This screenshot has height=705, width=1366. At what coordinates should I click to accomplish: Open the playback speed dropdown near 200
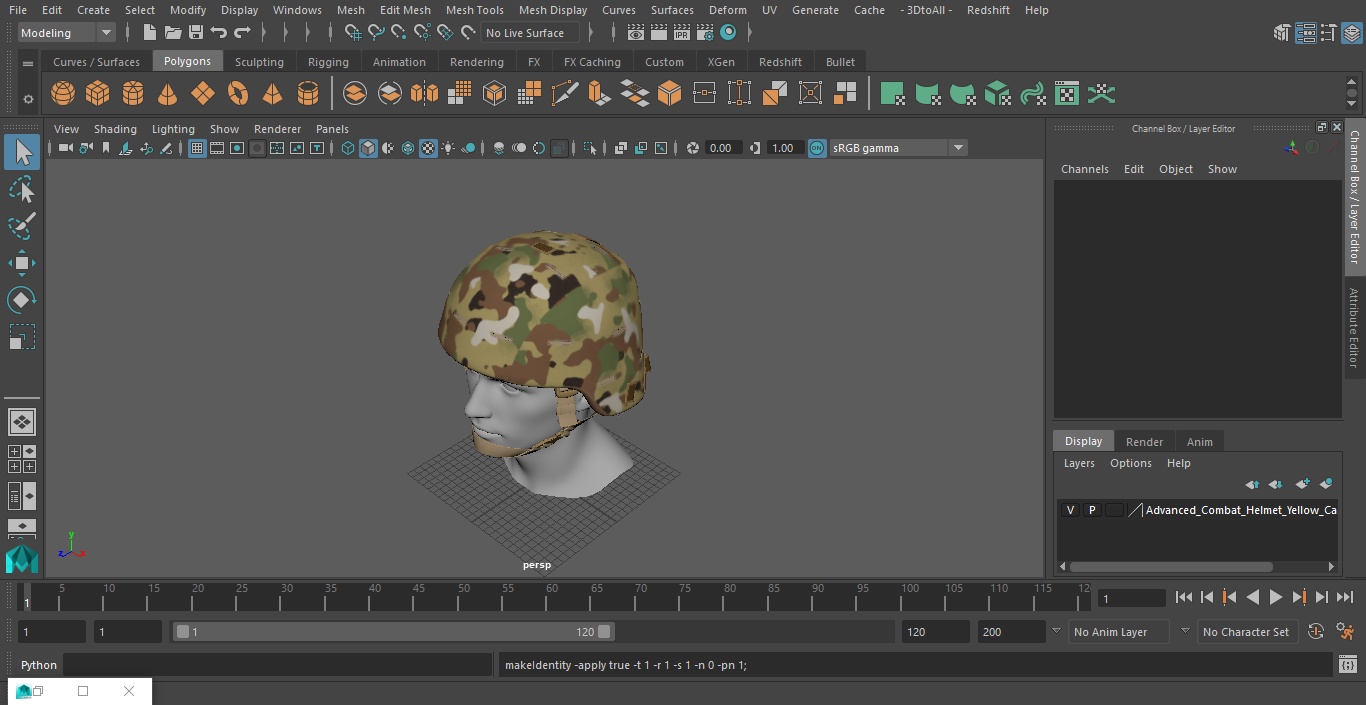(x=1056, y=632)
